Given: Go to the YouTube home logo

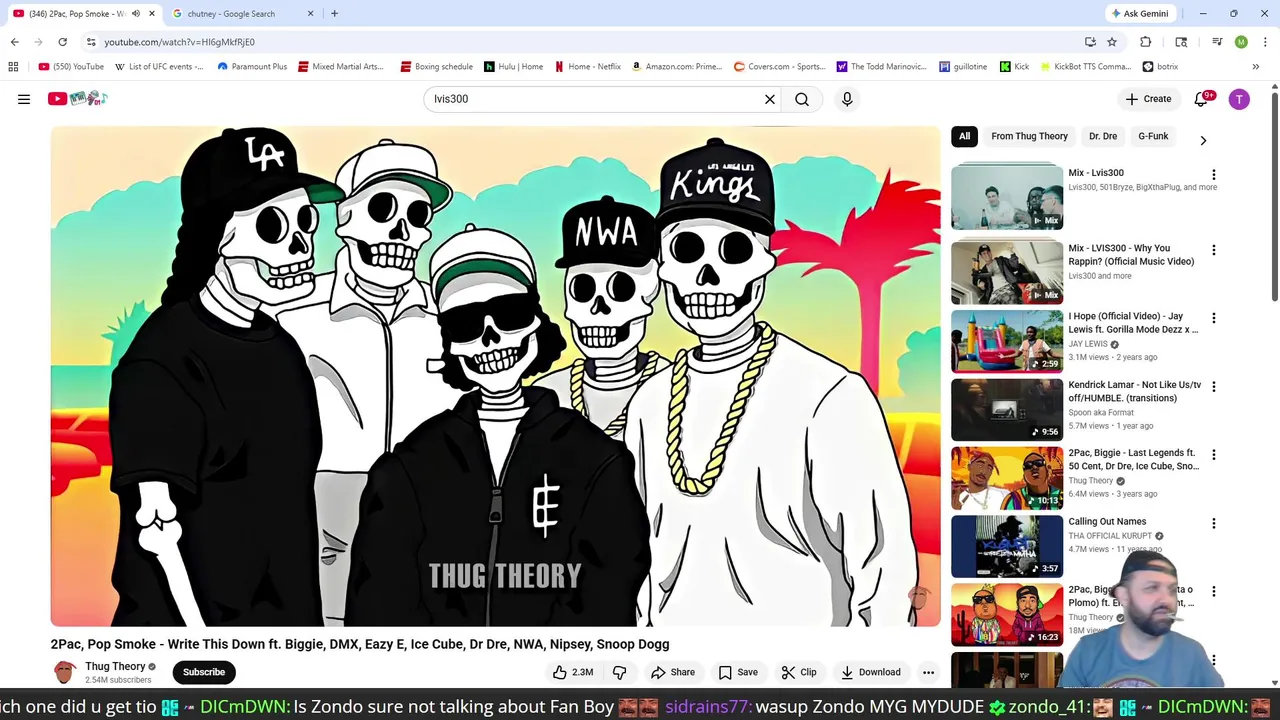Looking at the screenshot, I should pos(77,98).
